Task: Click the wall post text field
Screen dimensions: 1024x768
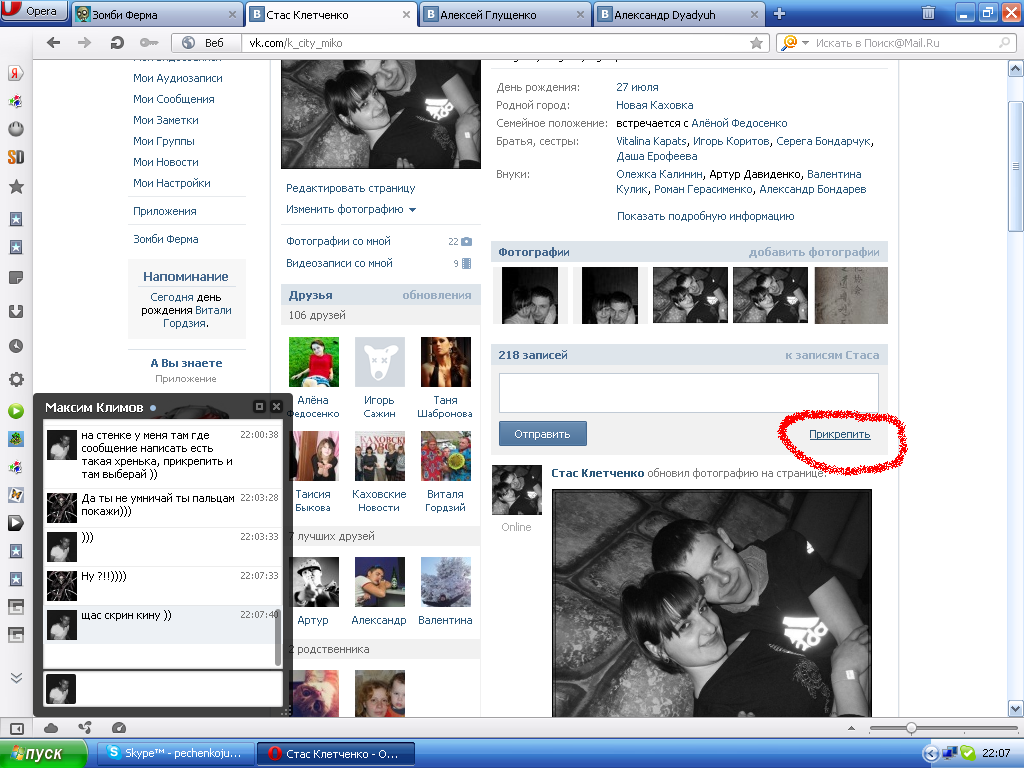Action: click(x=688, y=392)
